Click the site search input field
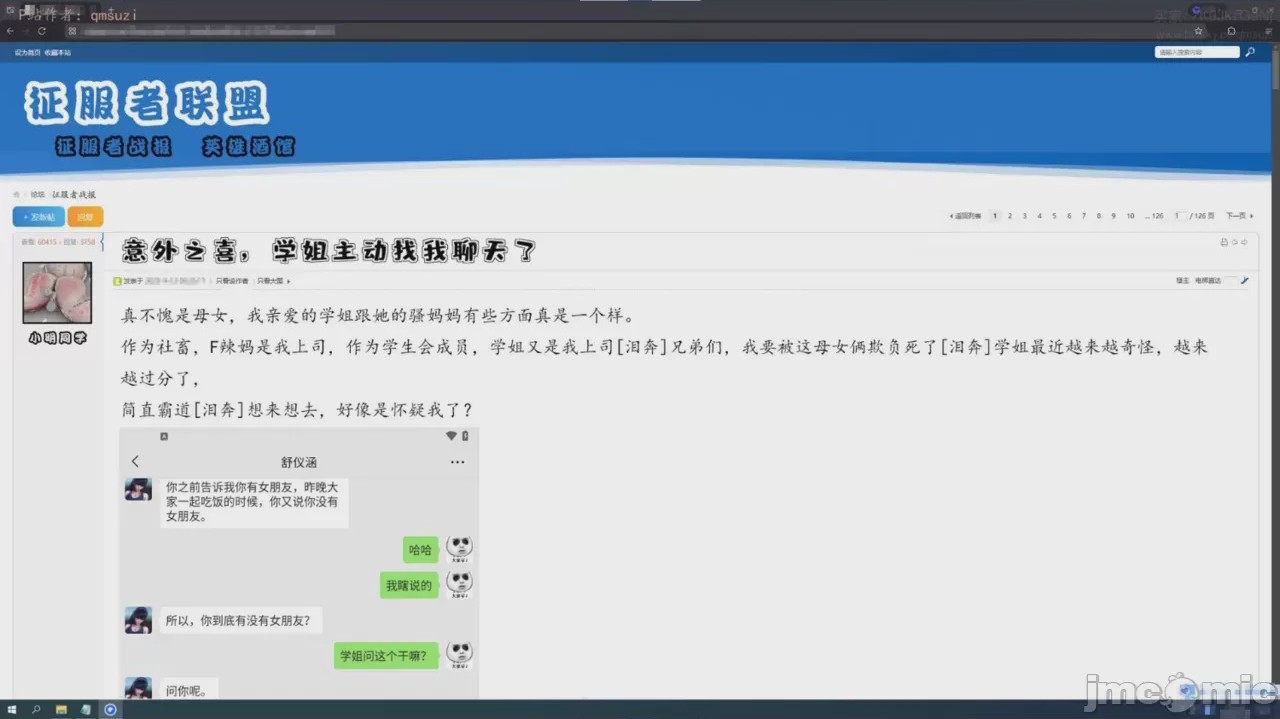The image size is (1280, 719). tap(1197, 52)
